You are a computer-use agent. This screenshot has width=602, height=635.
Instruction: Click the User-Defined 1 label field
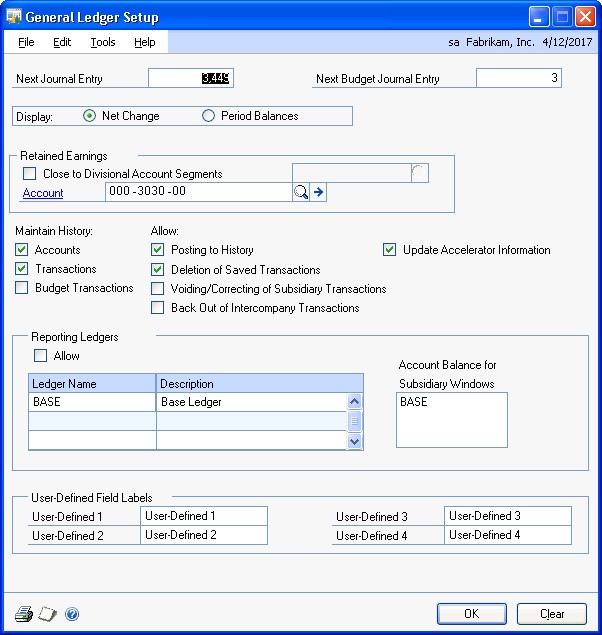pos(204,516)
